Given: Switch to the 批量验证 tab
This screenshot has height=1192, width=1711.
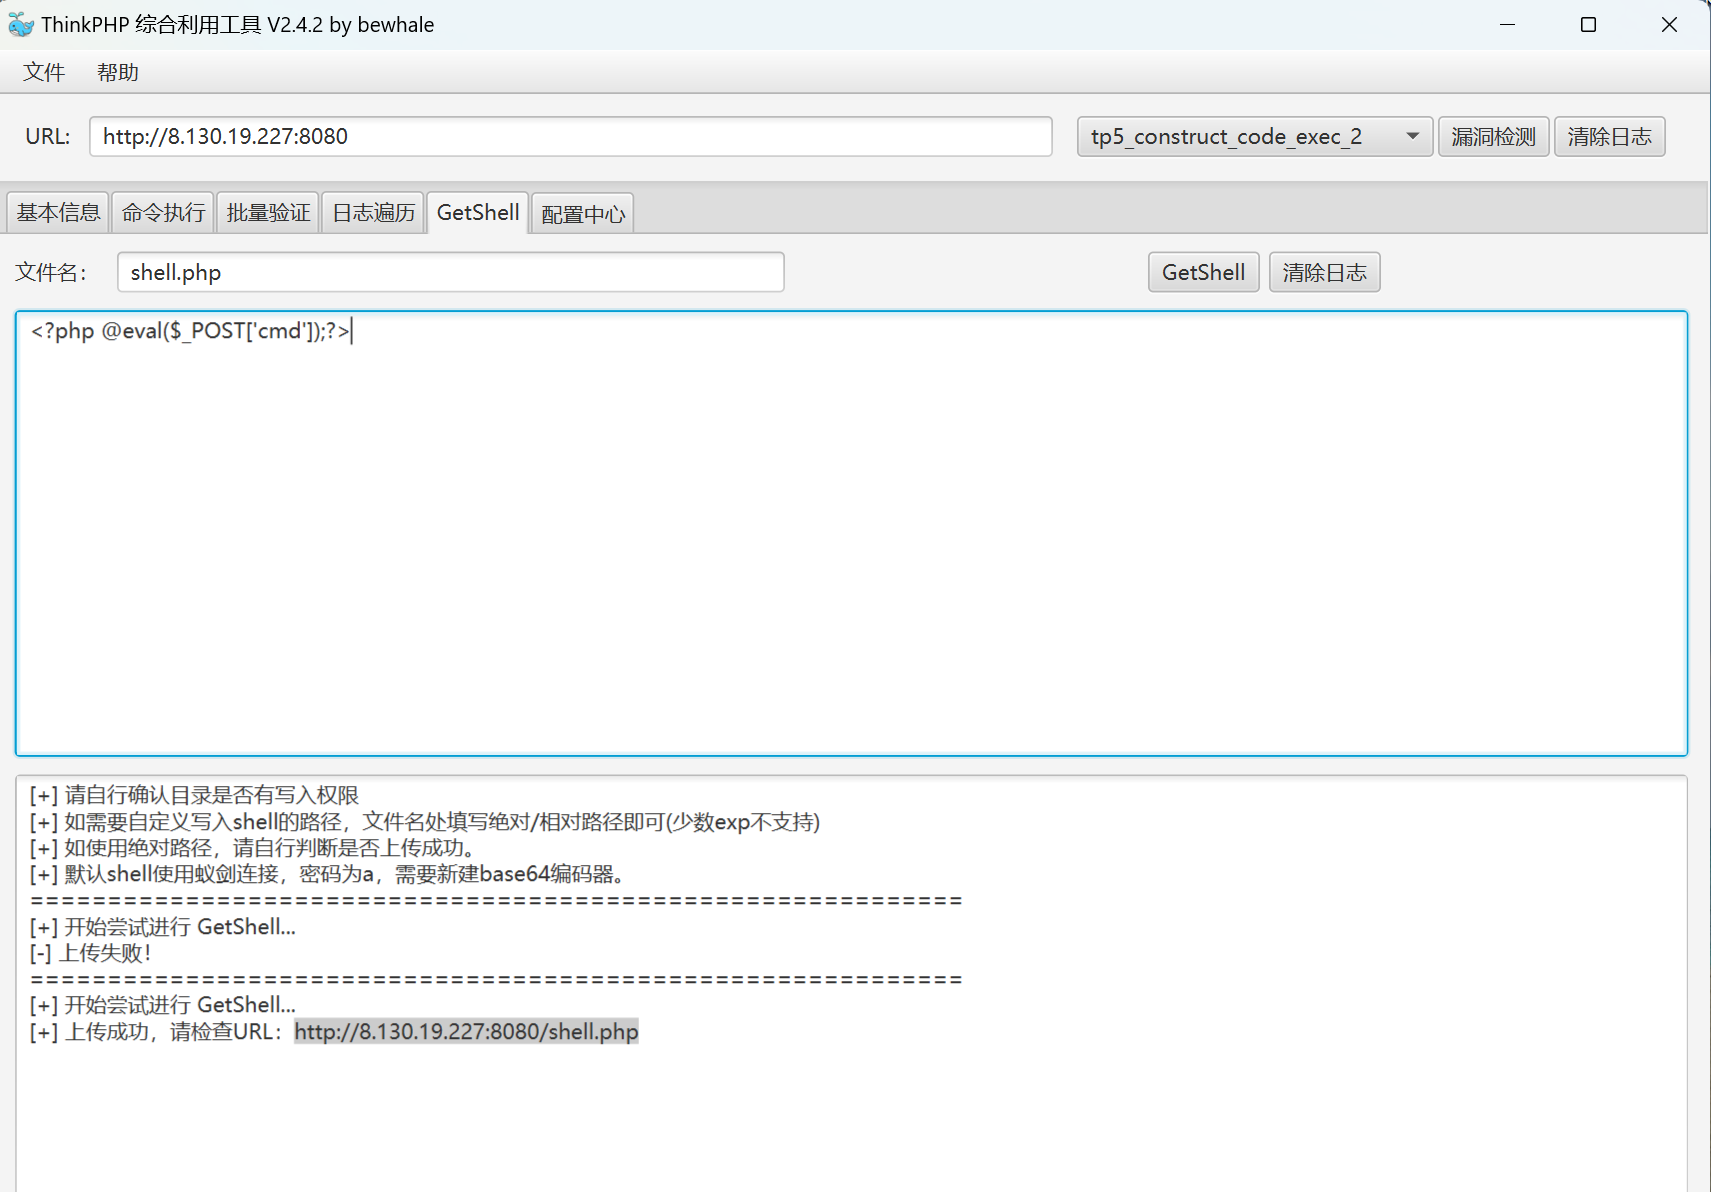Looking at the screenshot, I should [268, 213].
